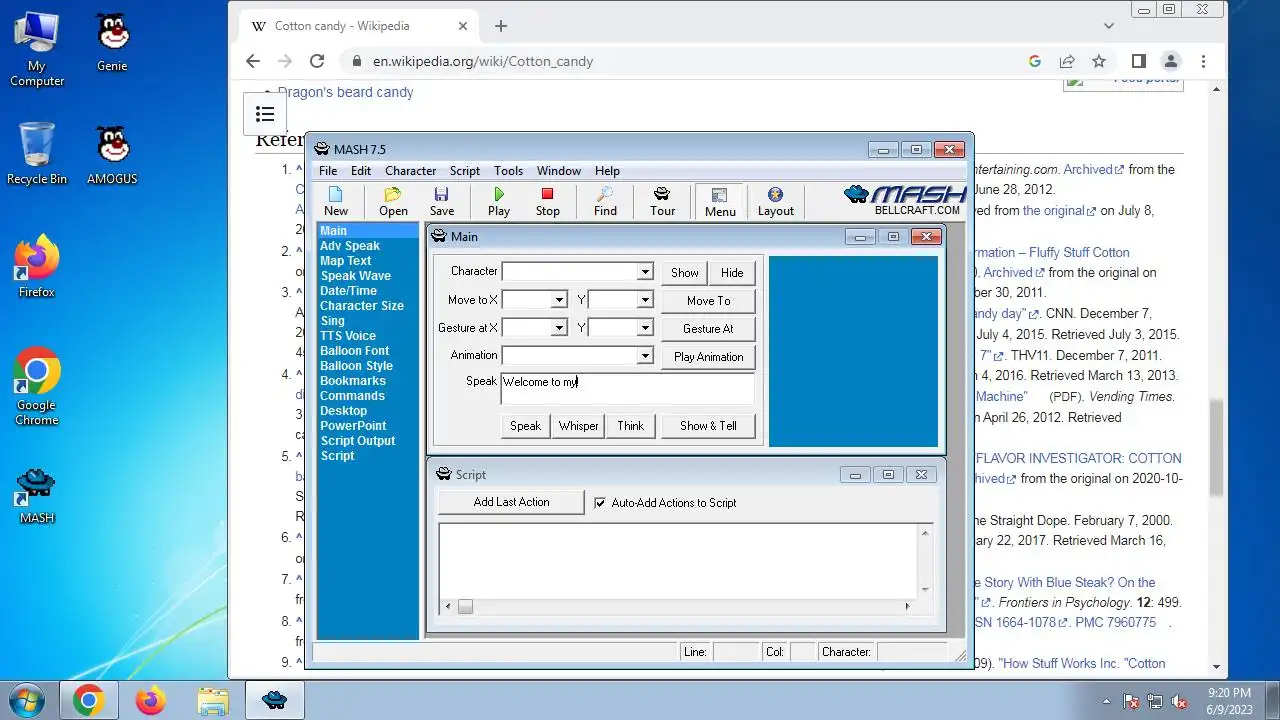Click the Windows Start button
This screenshot has width=1280, height=720.
[27, 700]
